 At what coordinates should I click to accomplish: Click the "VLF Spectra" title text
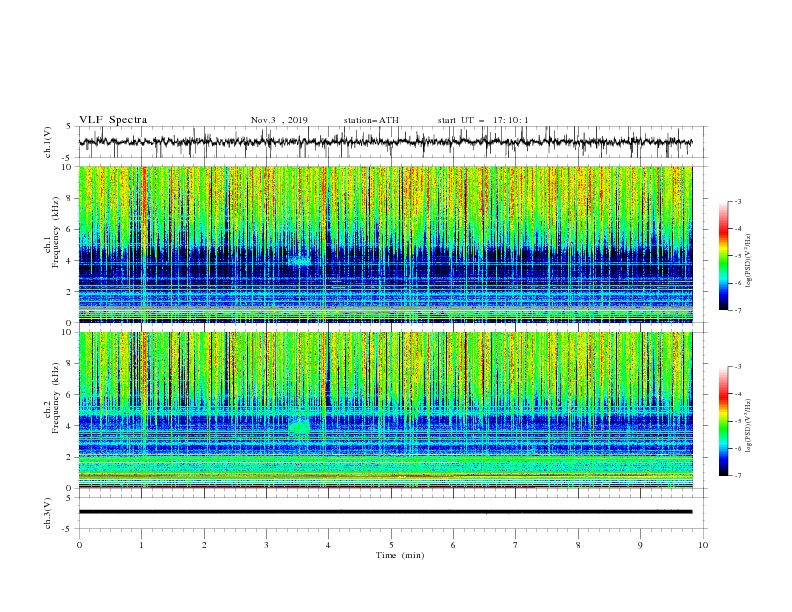113,120
